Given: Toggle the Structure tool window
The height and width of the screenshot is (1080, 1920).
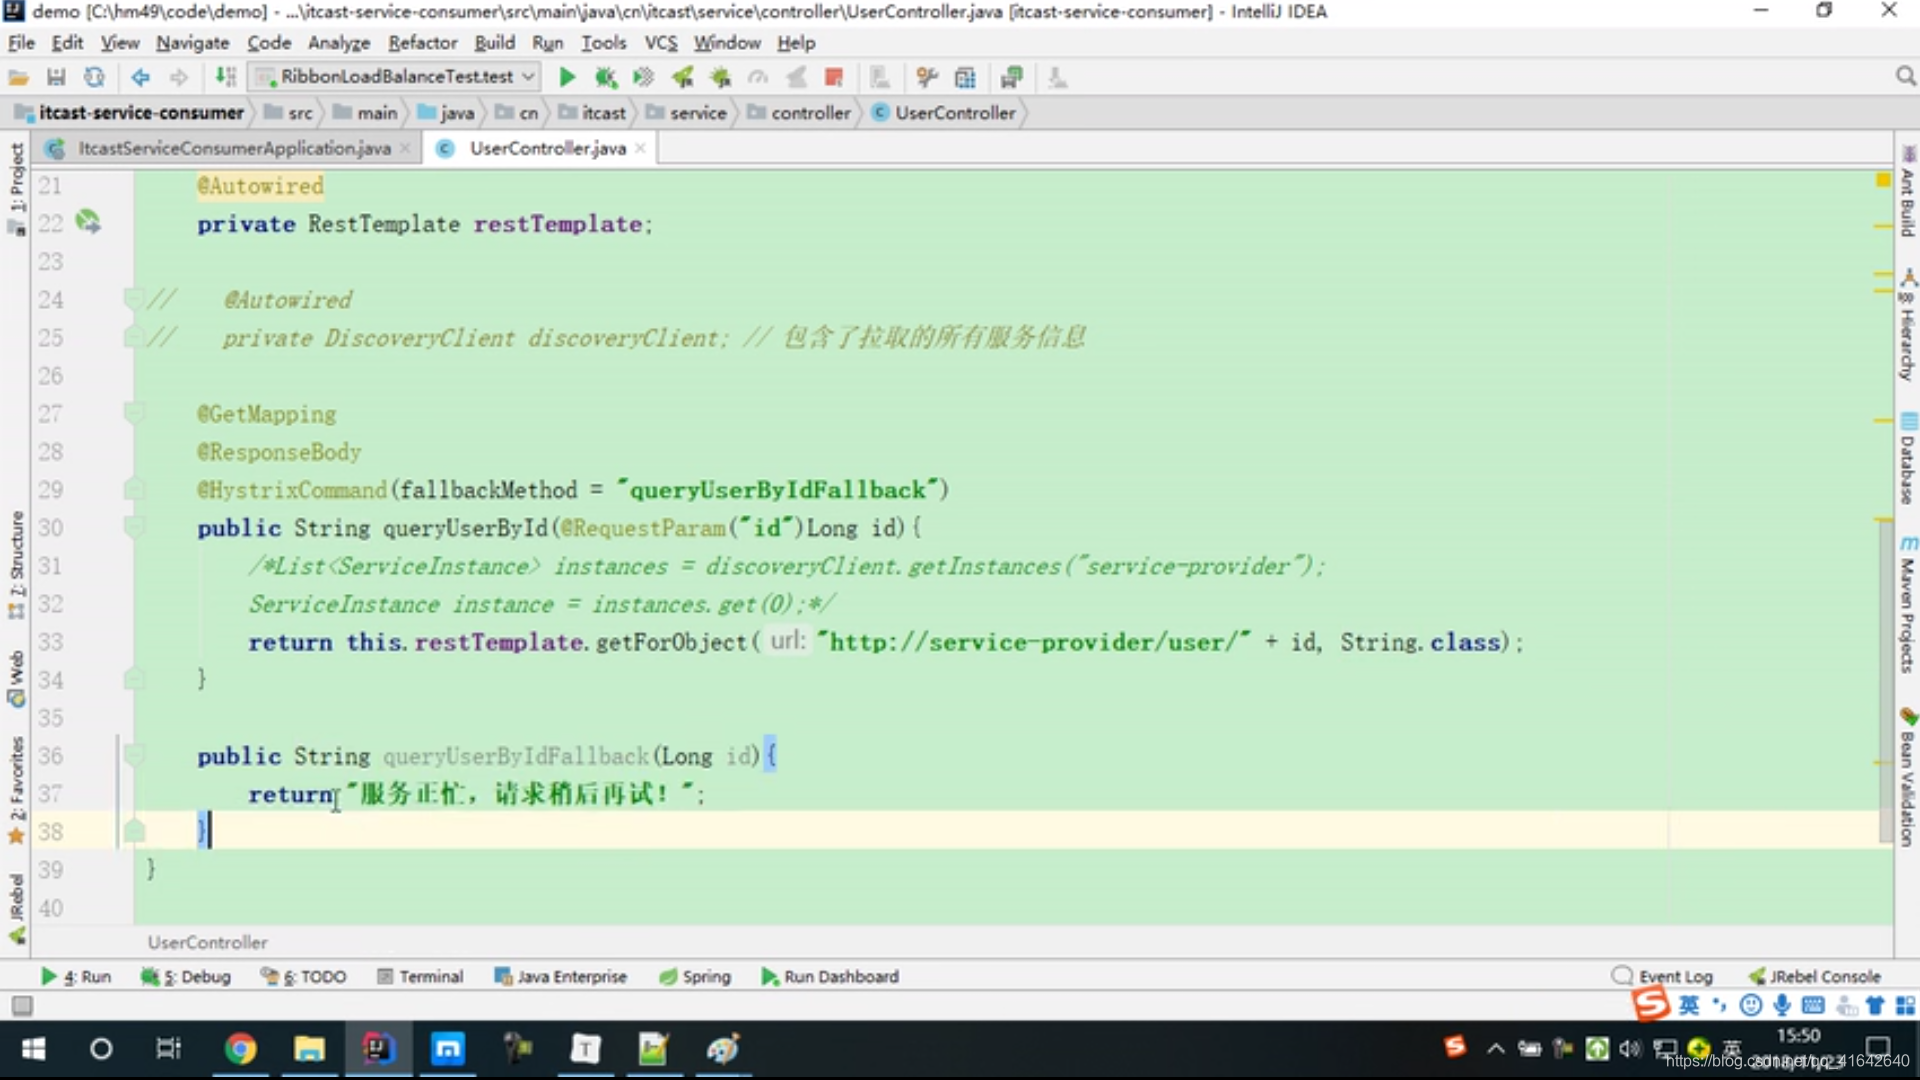Looking at the screenshot, I should click(16, 565).
